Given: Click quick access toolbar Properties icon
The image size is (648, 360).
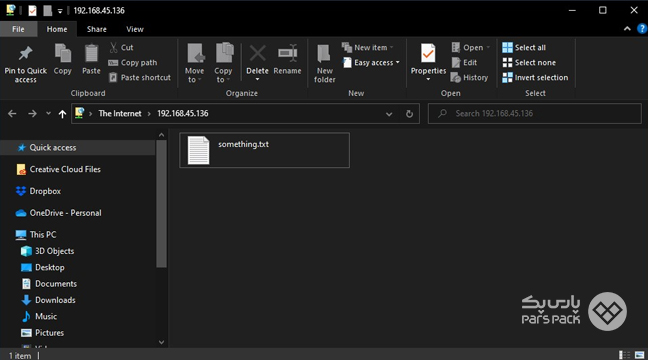Looking at the screenshot, I should click(32, 11).
